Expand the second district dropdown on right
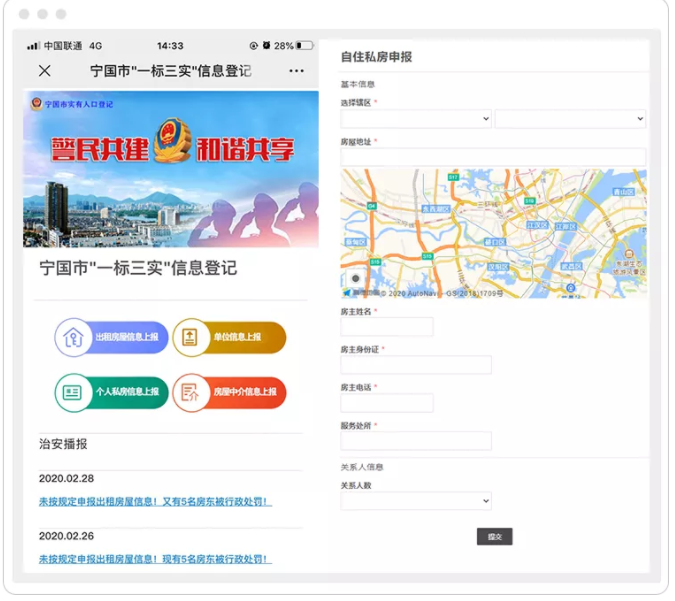This screenshot has width=675, height=601. point(570,119)
